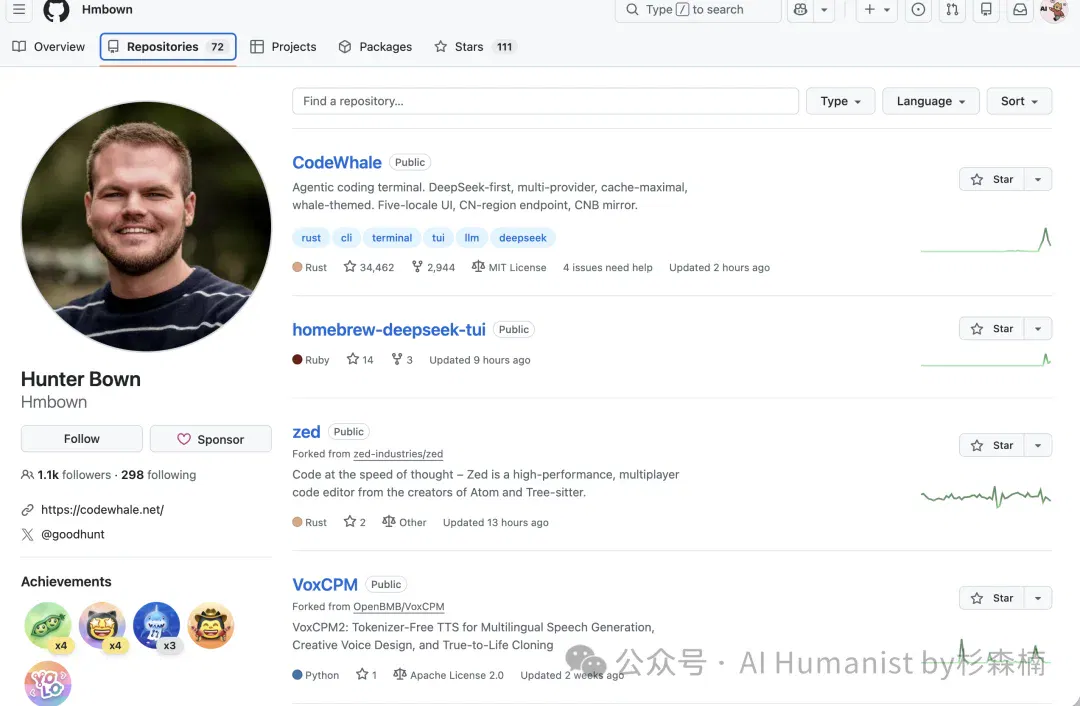Star the VoxCPM repository
Image resolution: width=1080 pixels, height=706 pixels.
click(992, 598)
